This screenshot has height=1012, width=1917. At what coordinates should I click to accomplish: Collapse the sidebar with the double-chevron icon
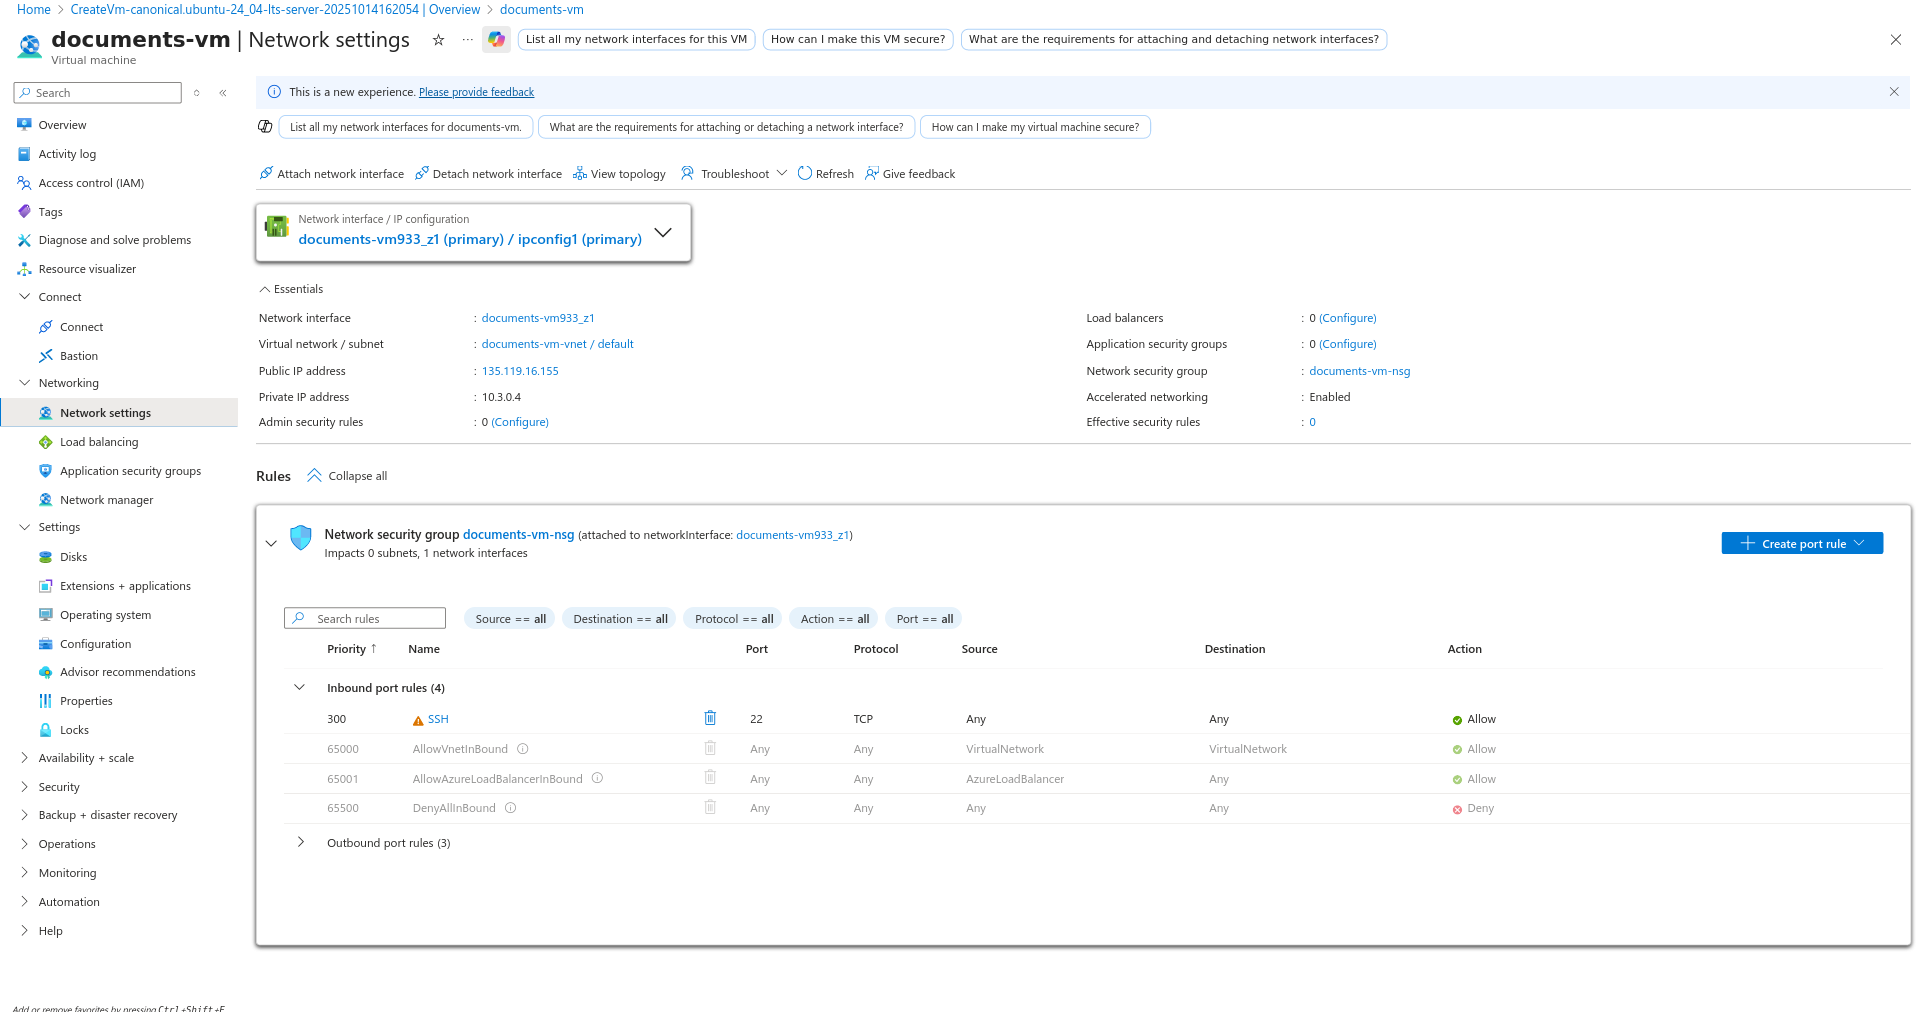(223, 93)
